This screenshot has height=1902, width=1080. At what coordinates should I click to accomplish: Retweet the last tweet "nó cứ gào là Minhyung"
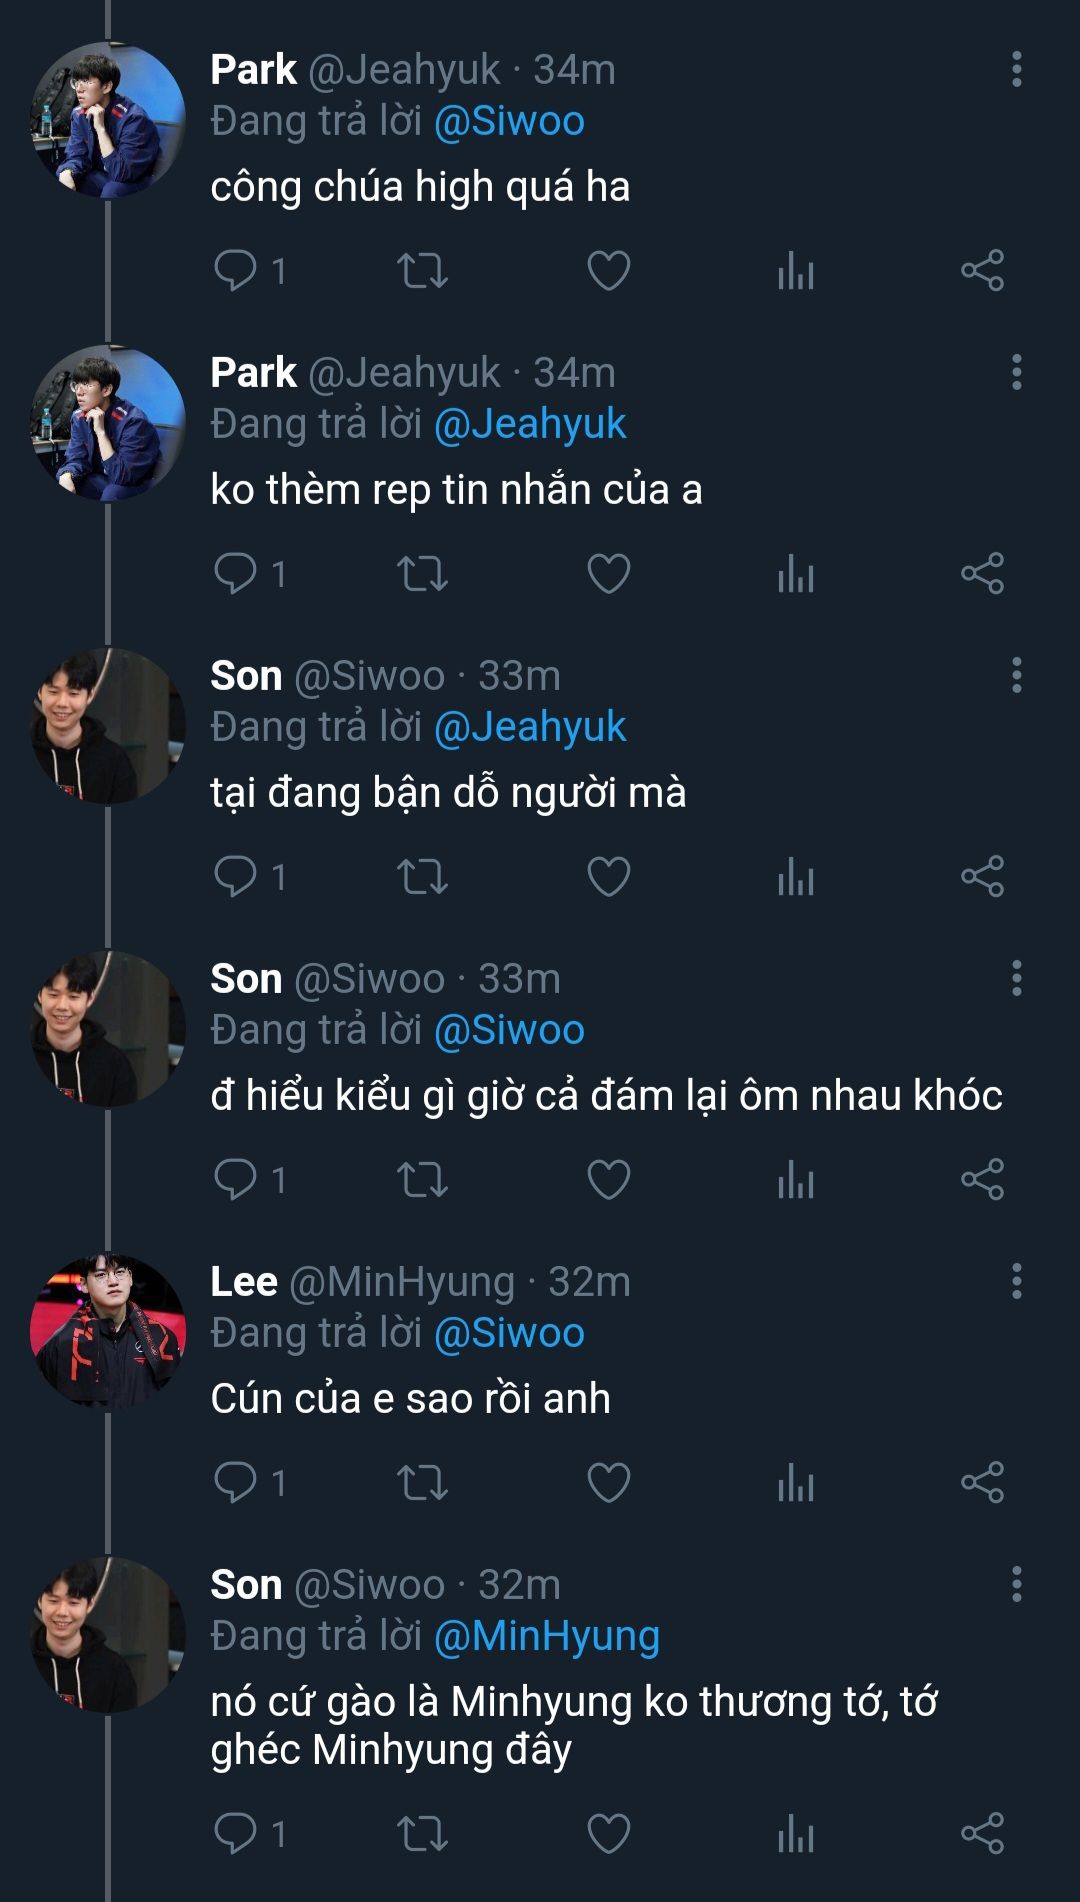click(x=422, y=1834)
